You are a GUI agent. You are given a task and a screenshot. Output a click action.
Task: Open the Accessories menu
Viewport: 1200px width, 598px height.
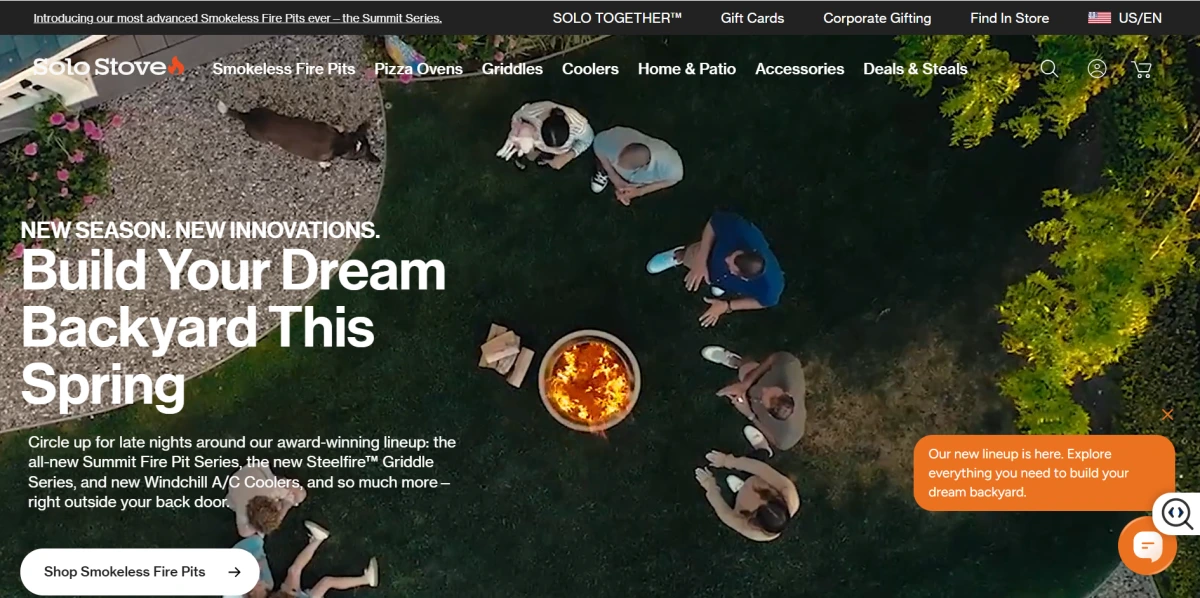coord(799,69)
